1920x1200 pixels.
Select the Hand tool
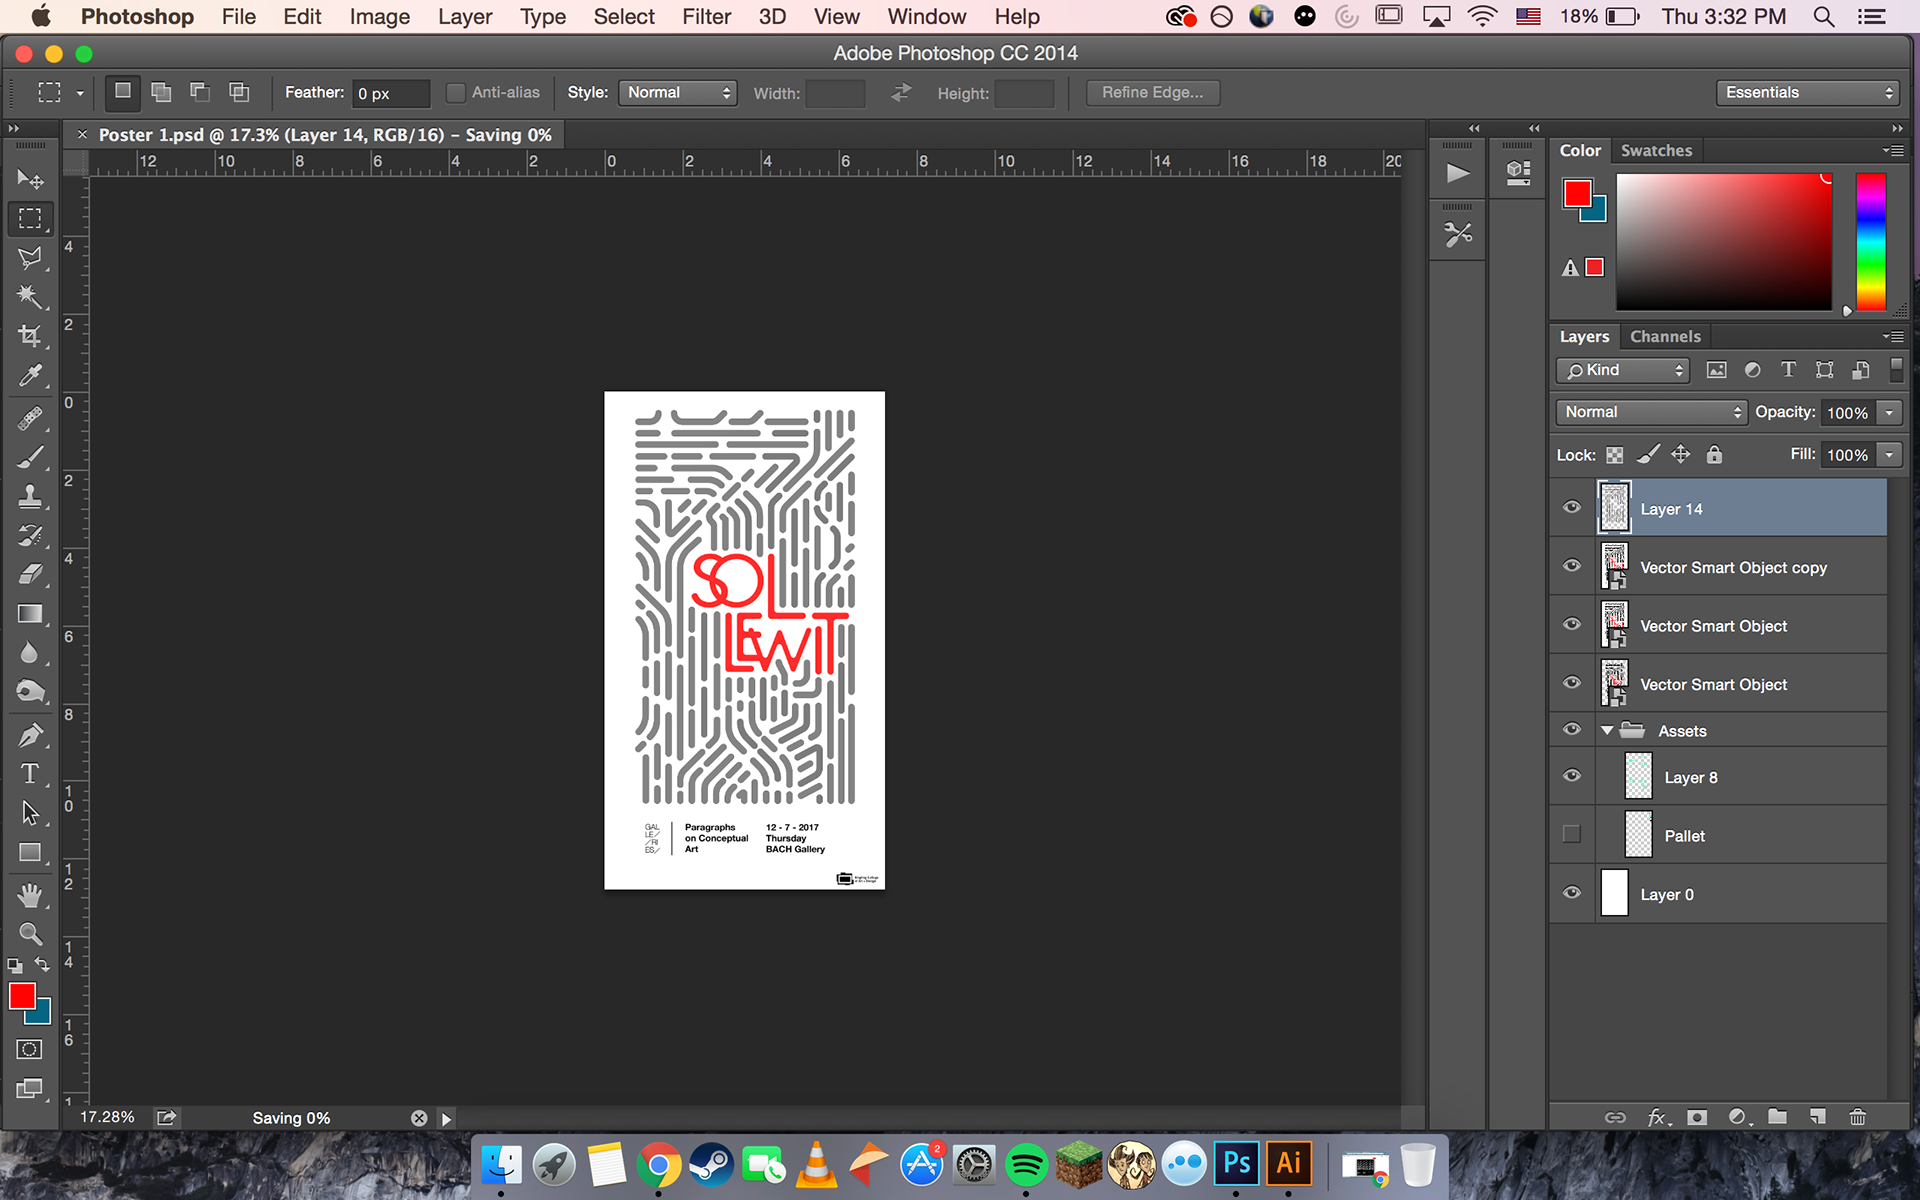point(30,895)
